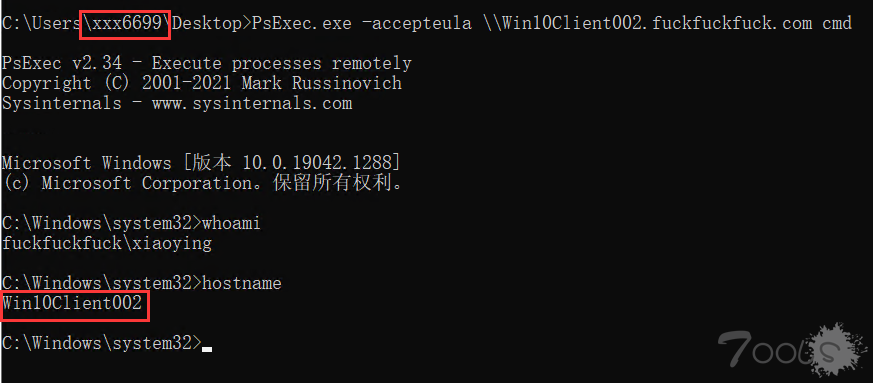Click the hostname command
This screenshot has height=383, width=873.
pyautogui.click(x=242, y=283)
